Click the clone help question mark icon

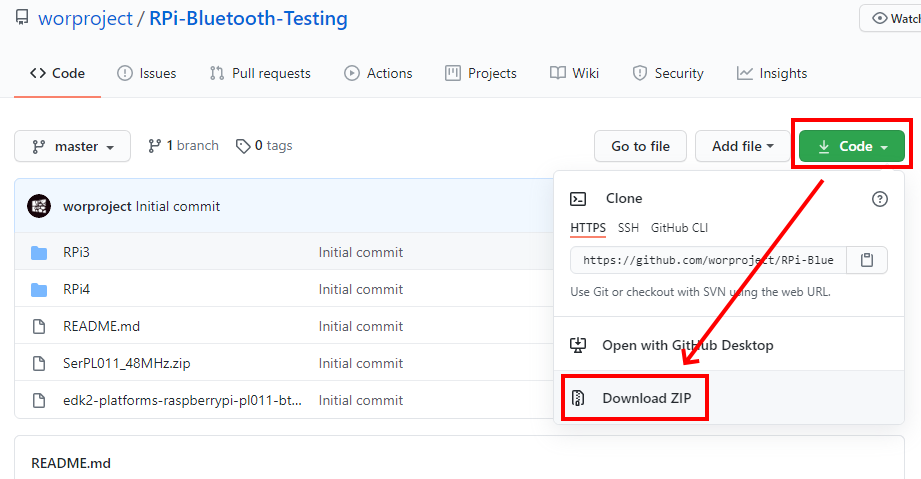click(x=880, y=199)
